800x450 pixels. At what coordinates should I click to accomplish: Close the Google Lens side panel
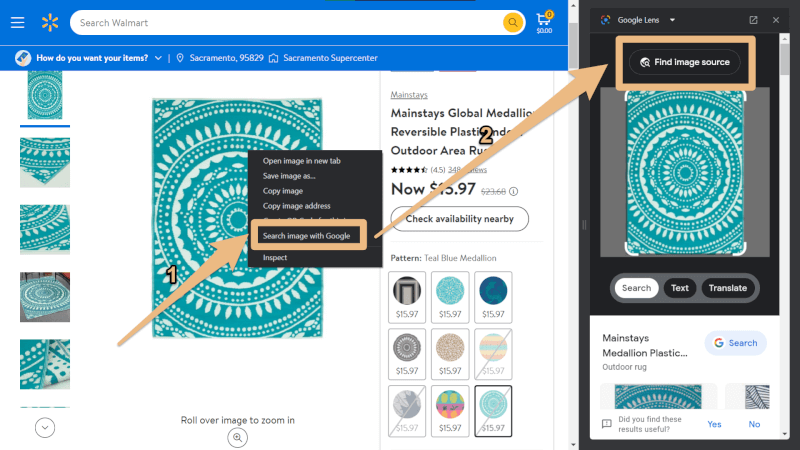pyautogui.click(x=776, y=20)
